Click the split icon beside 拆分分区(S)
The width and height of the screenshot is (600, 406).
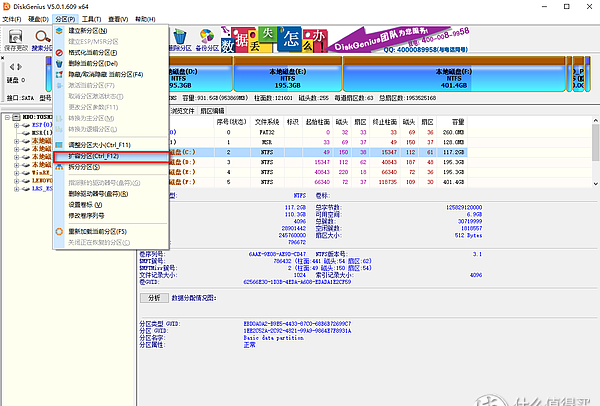59,167
